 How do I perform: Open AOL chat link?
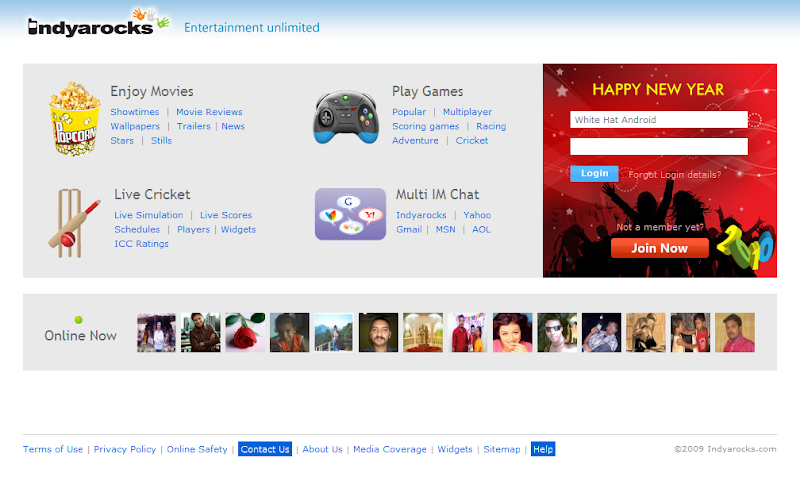pos(481,229)
